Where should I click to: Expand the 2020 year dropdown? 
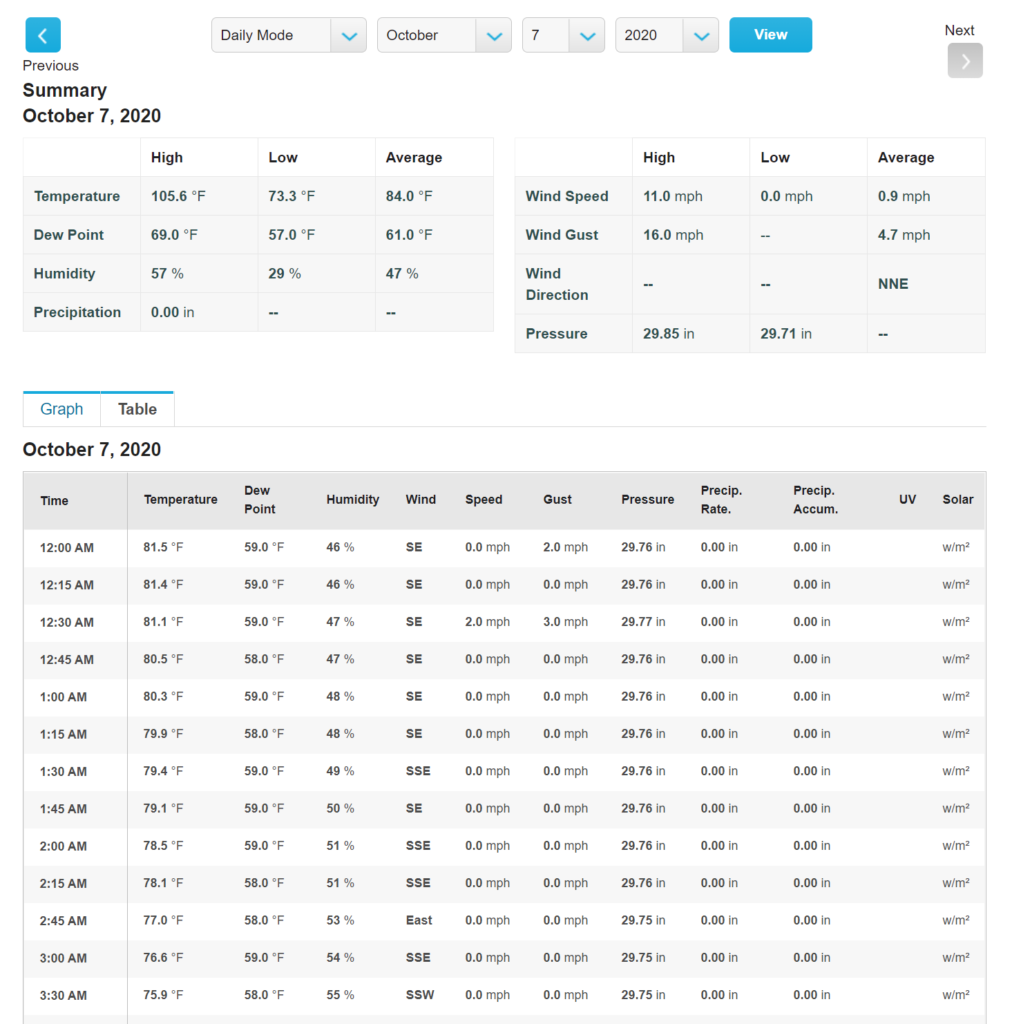click(x=666, y=35)
